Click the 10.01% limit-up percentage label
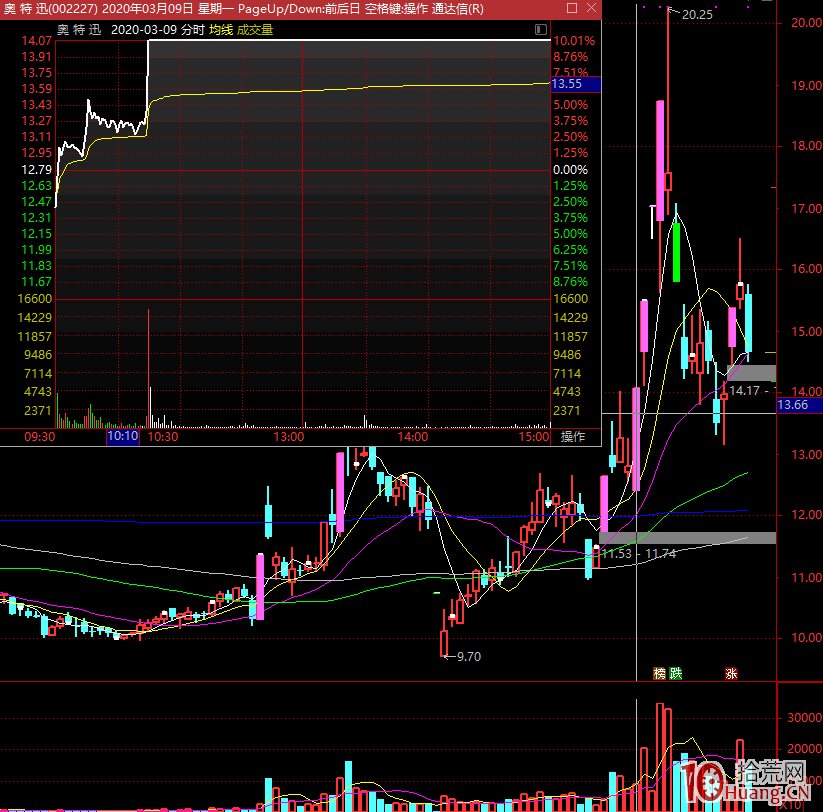The height and width of the screenshot is (812, 823). [x=574, y=40]
